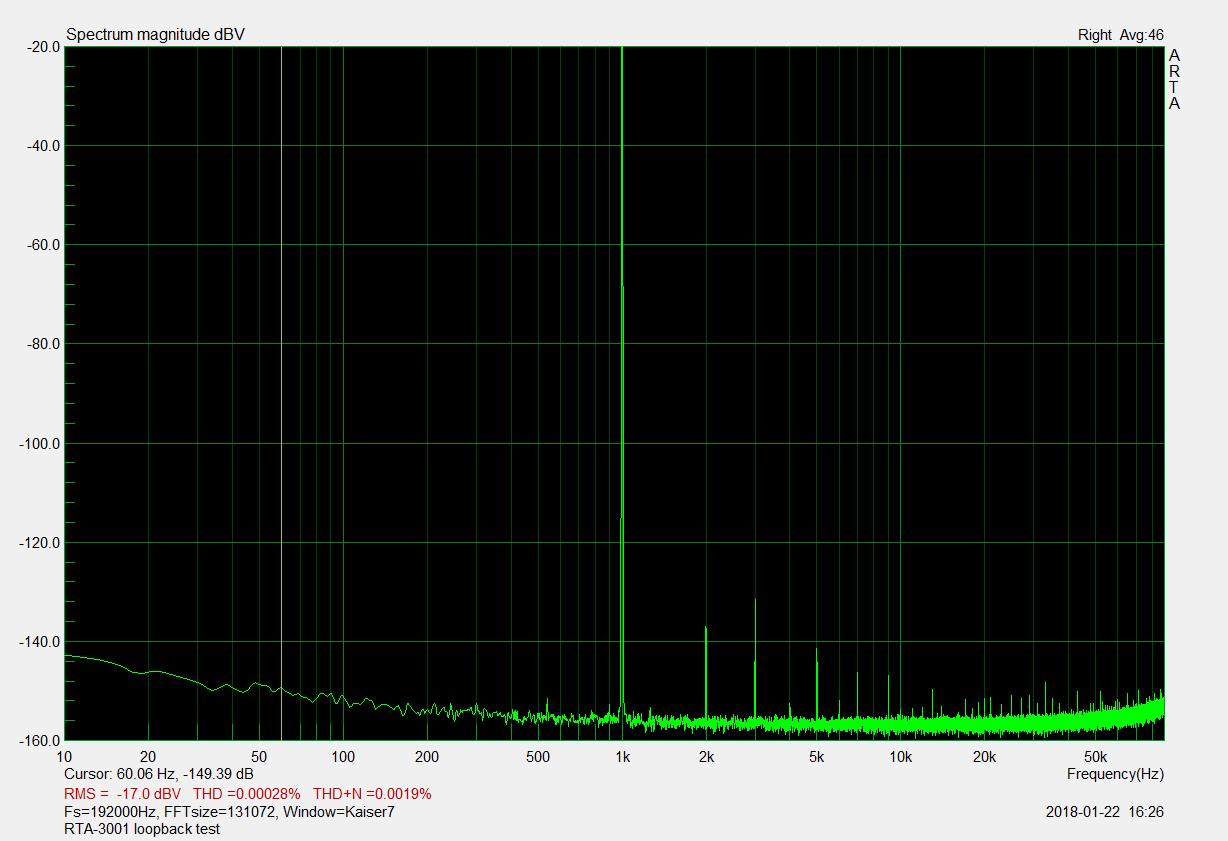The image size is (1228, 841).
Task: Click the 'RTA-3001 loopback test' caption
Action: pos(142,829)
